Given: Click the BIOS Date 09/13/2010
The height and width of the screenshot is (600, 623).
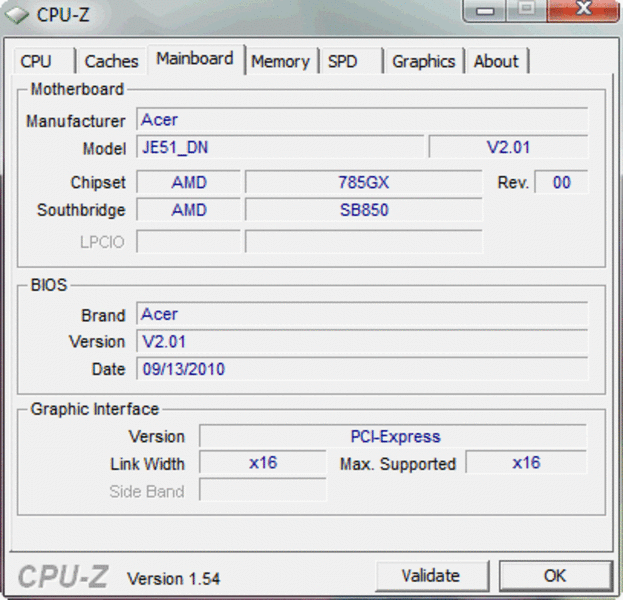Looking at the screenshot, I should tap(362, 368).
